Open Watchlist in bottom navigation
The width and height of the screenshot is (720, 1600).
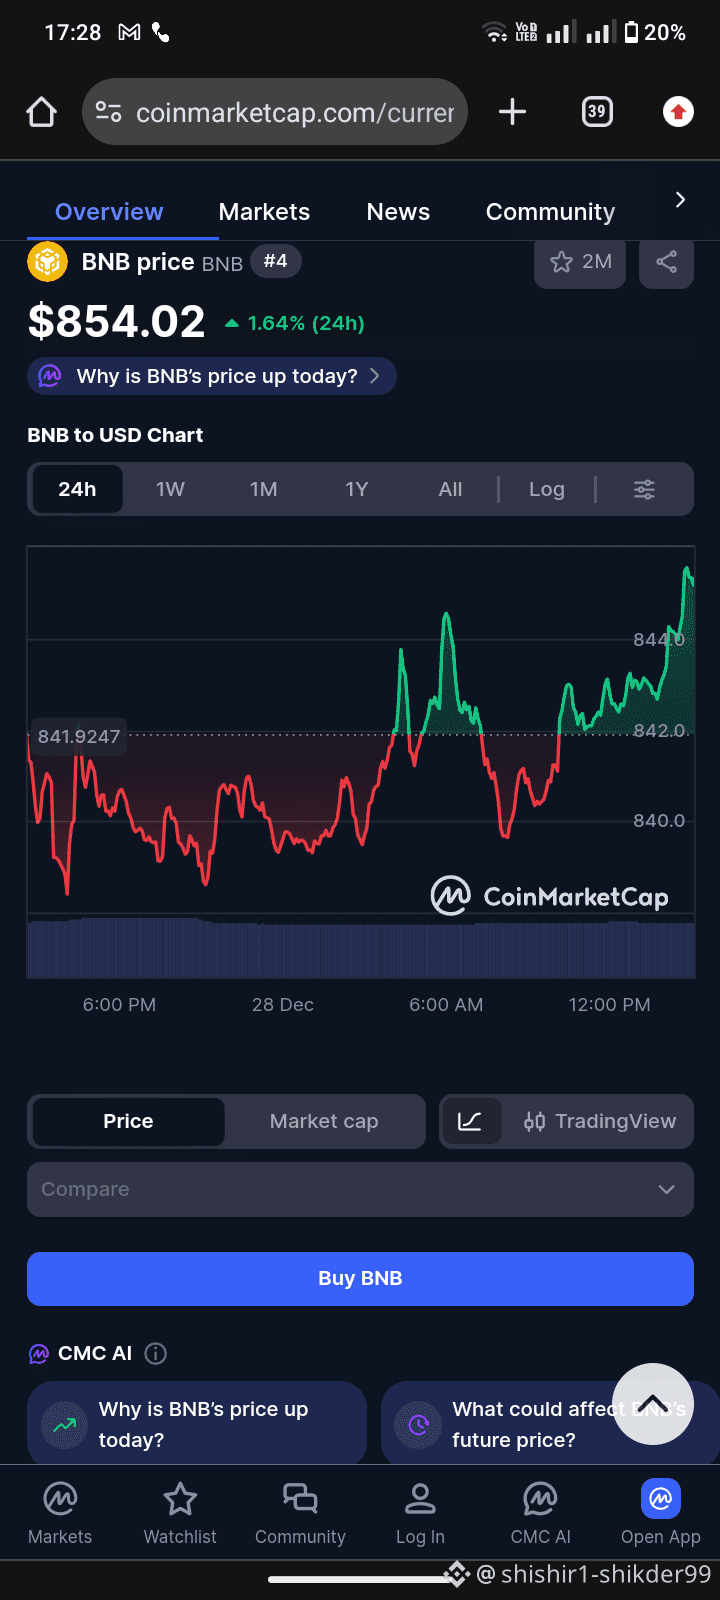point(180,1514)
